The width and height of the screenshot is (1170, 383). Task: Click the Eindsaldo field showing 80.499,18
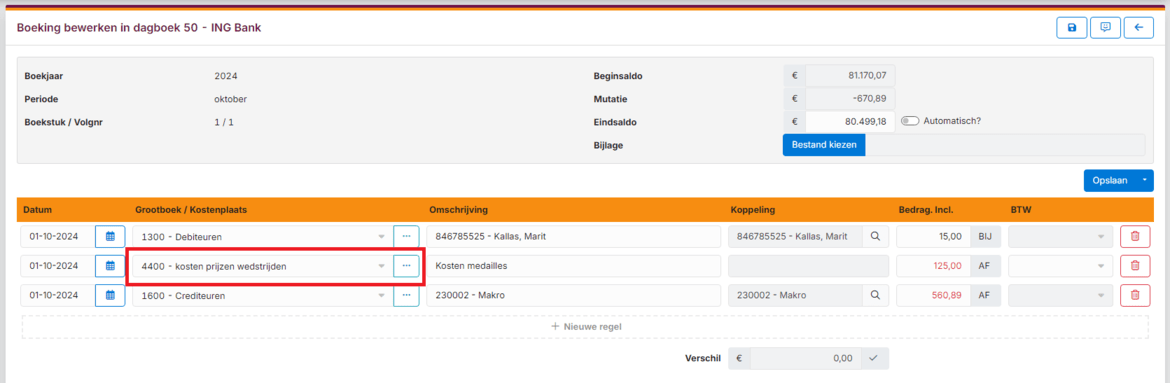(850, 122)
